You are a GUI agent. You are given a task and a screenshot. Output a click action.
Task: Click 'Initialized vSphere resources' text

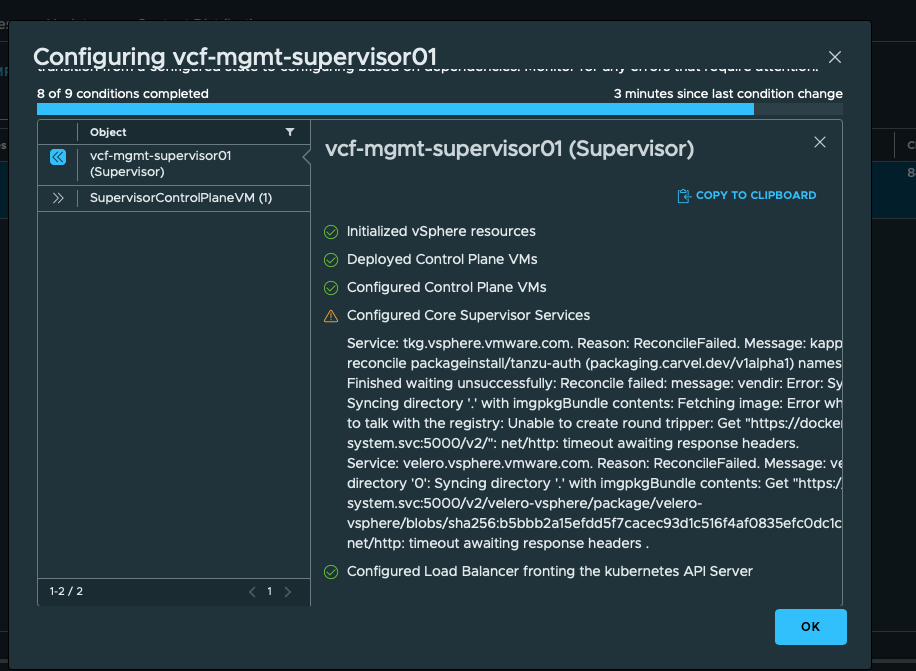point(441,231)
